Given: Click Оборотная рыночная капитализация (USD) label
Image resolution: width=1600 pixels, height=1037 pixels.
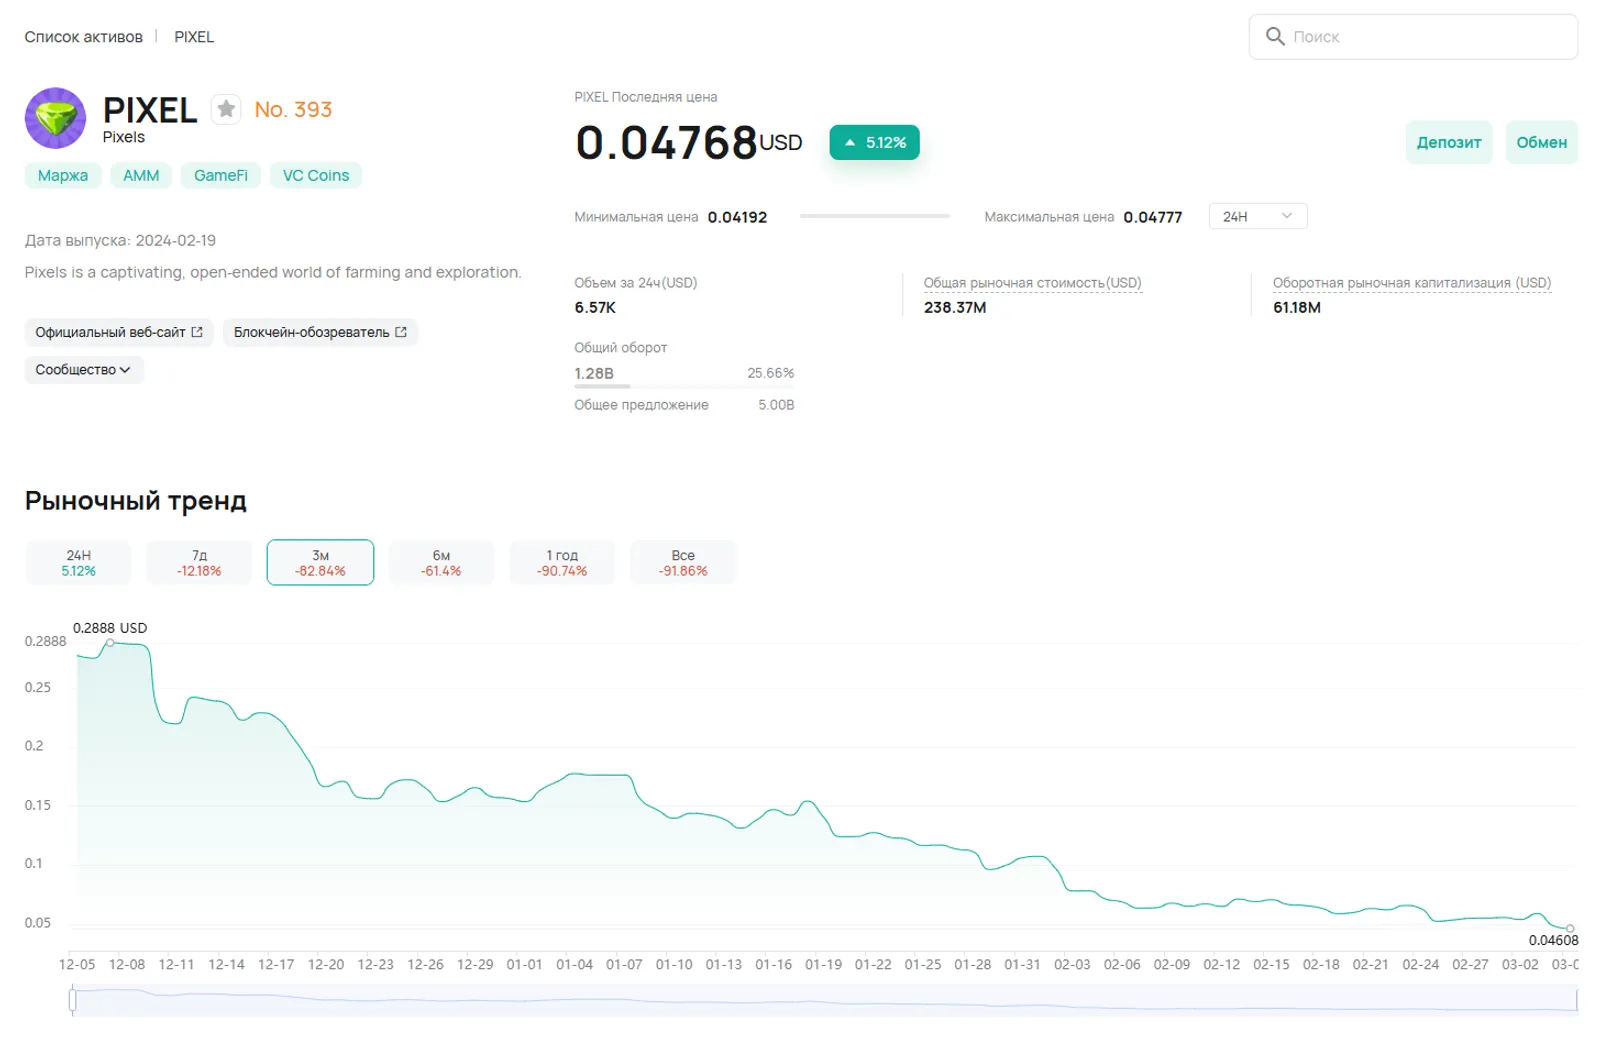Looking at the screenshot, I should pyautogui.click(x=1412, y=283).
